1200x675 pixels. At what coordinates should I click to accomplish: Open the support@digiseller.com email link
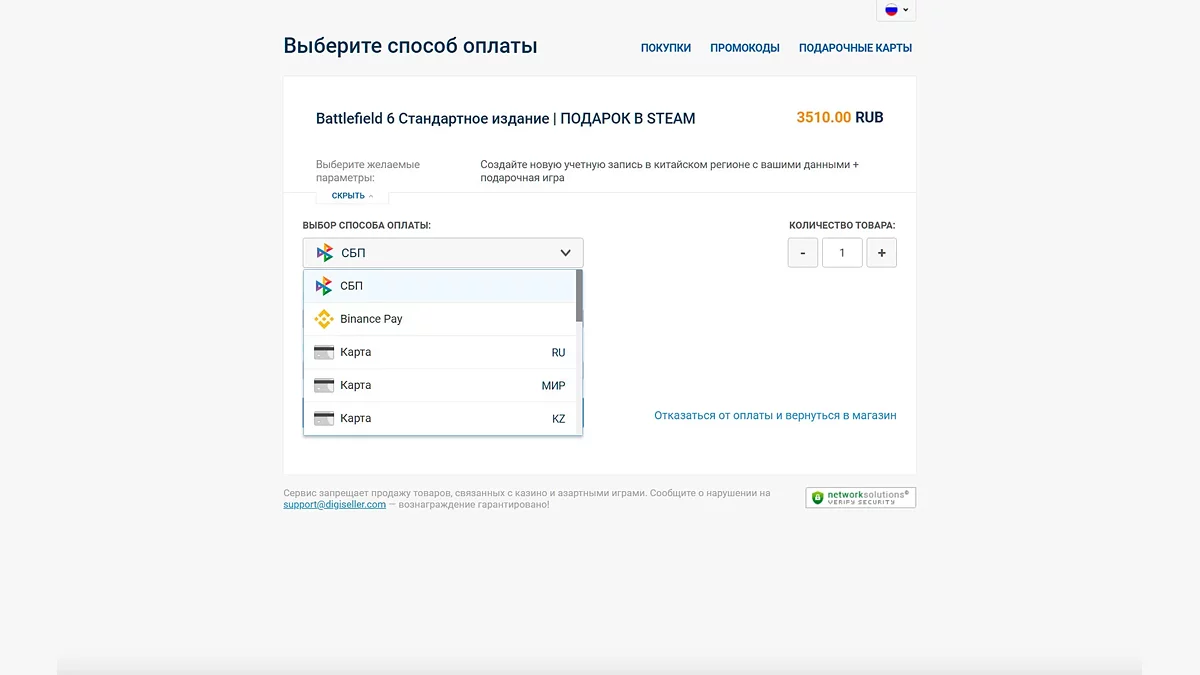335,505
